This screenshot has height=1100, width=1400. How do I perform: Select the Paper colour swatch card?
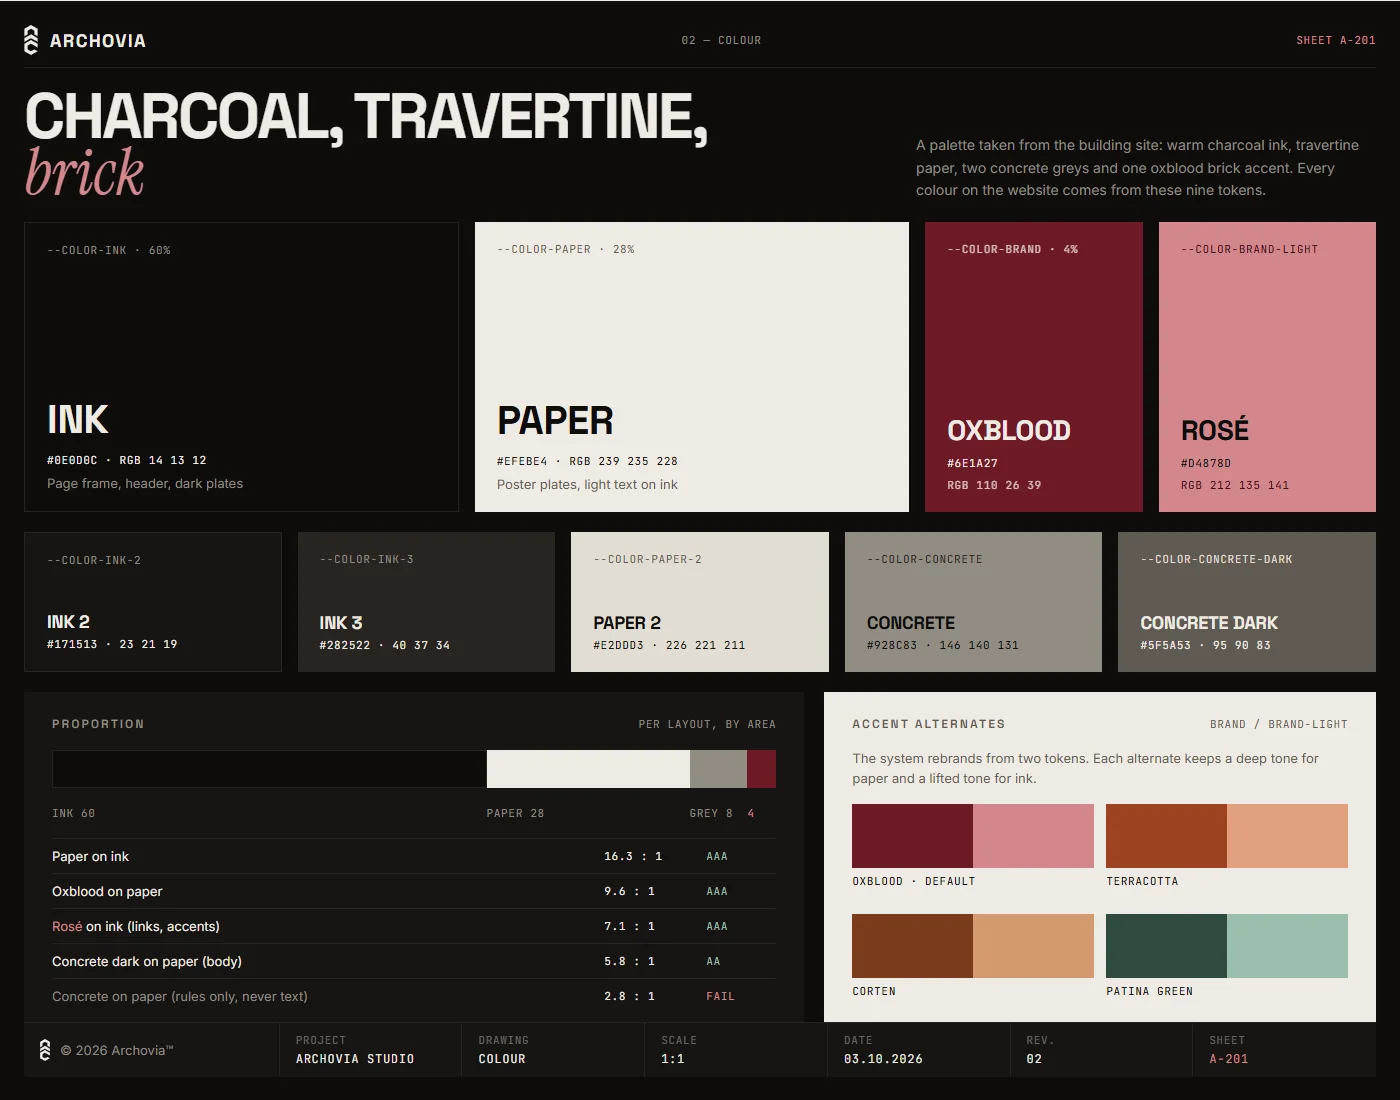coord(692,367)
